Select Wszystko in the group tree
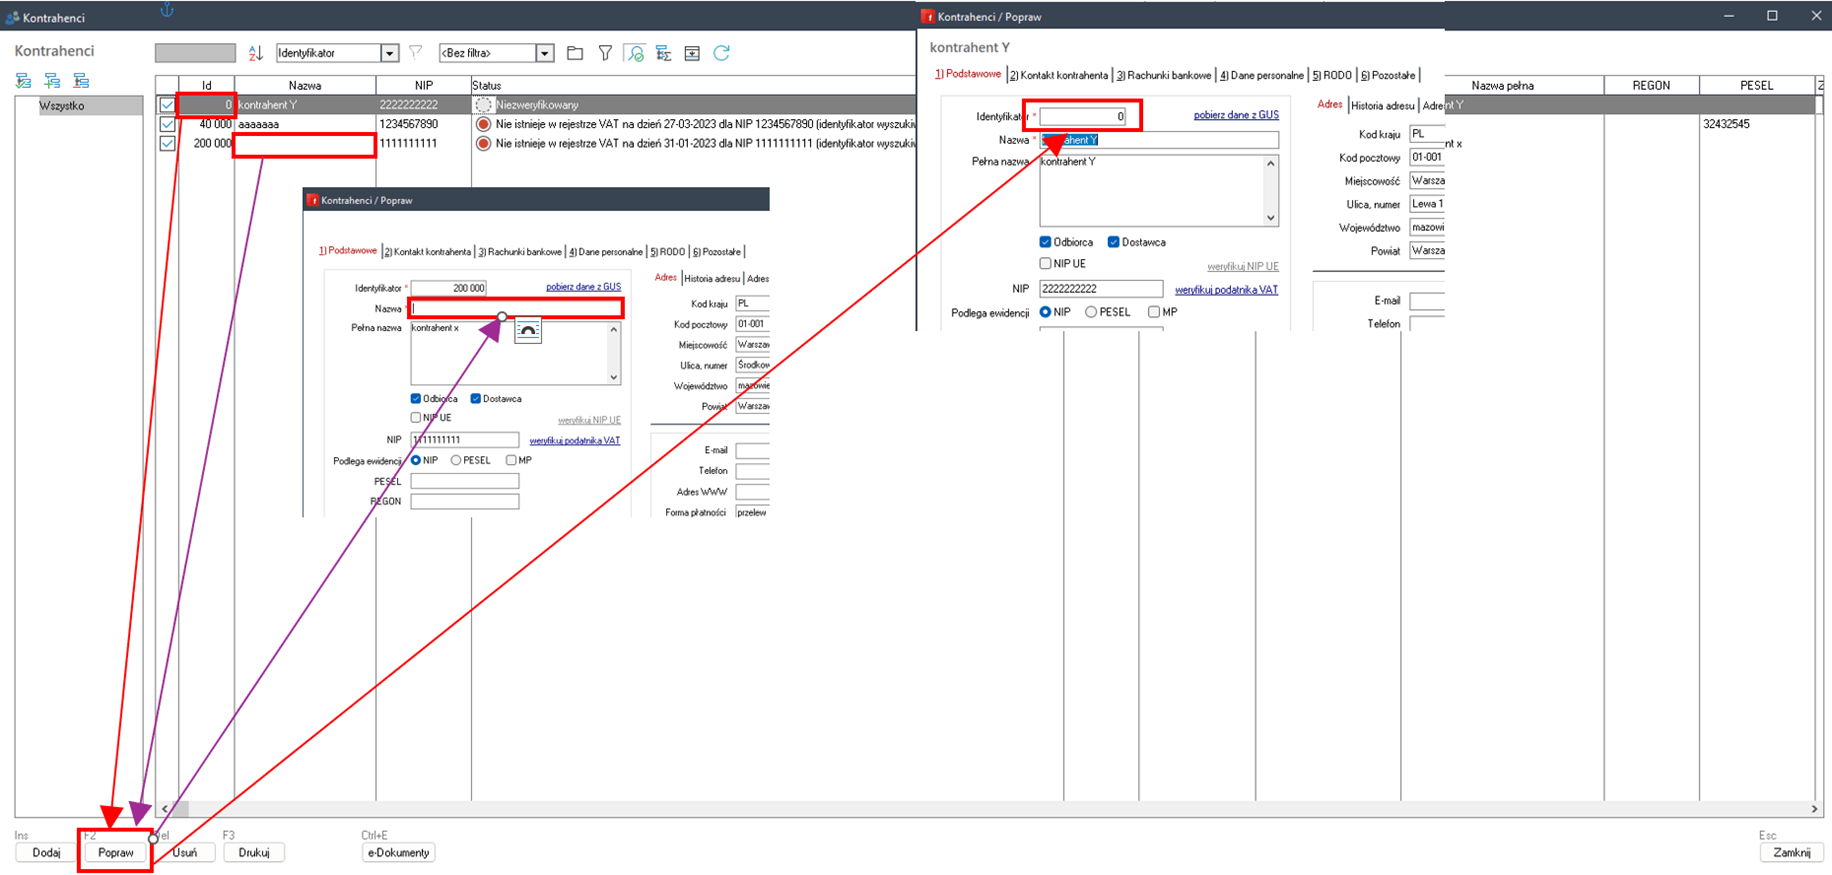The height and width of the screenshot is (875, 1832). coord(62,105)
